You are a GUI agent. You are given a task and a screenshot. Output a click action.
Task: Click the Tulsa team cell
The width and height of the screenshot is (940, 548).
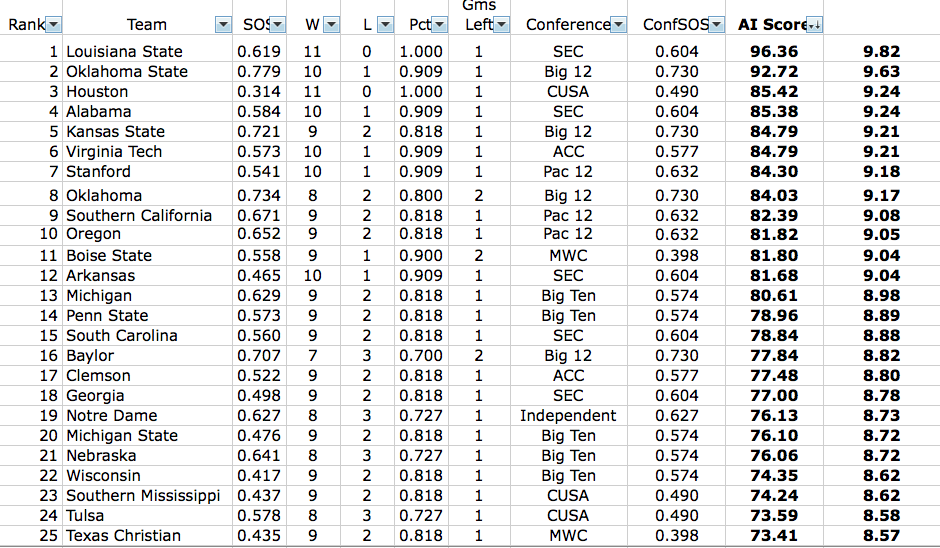coord(147,515)
